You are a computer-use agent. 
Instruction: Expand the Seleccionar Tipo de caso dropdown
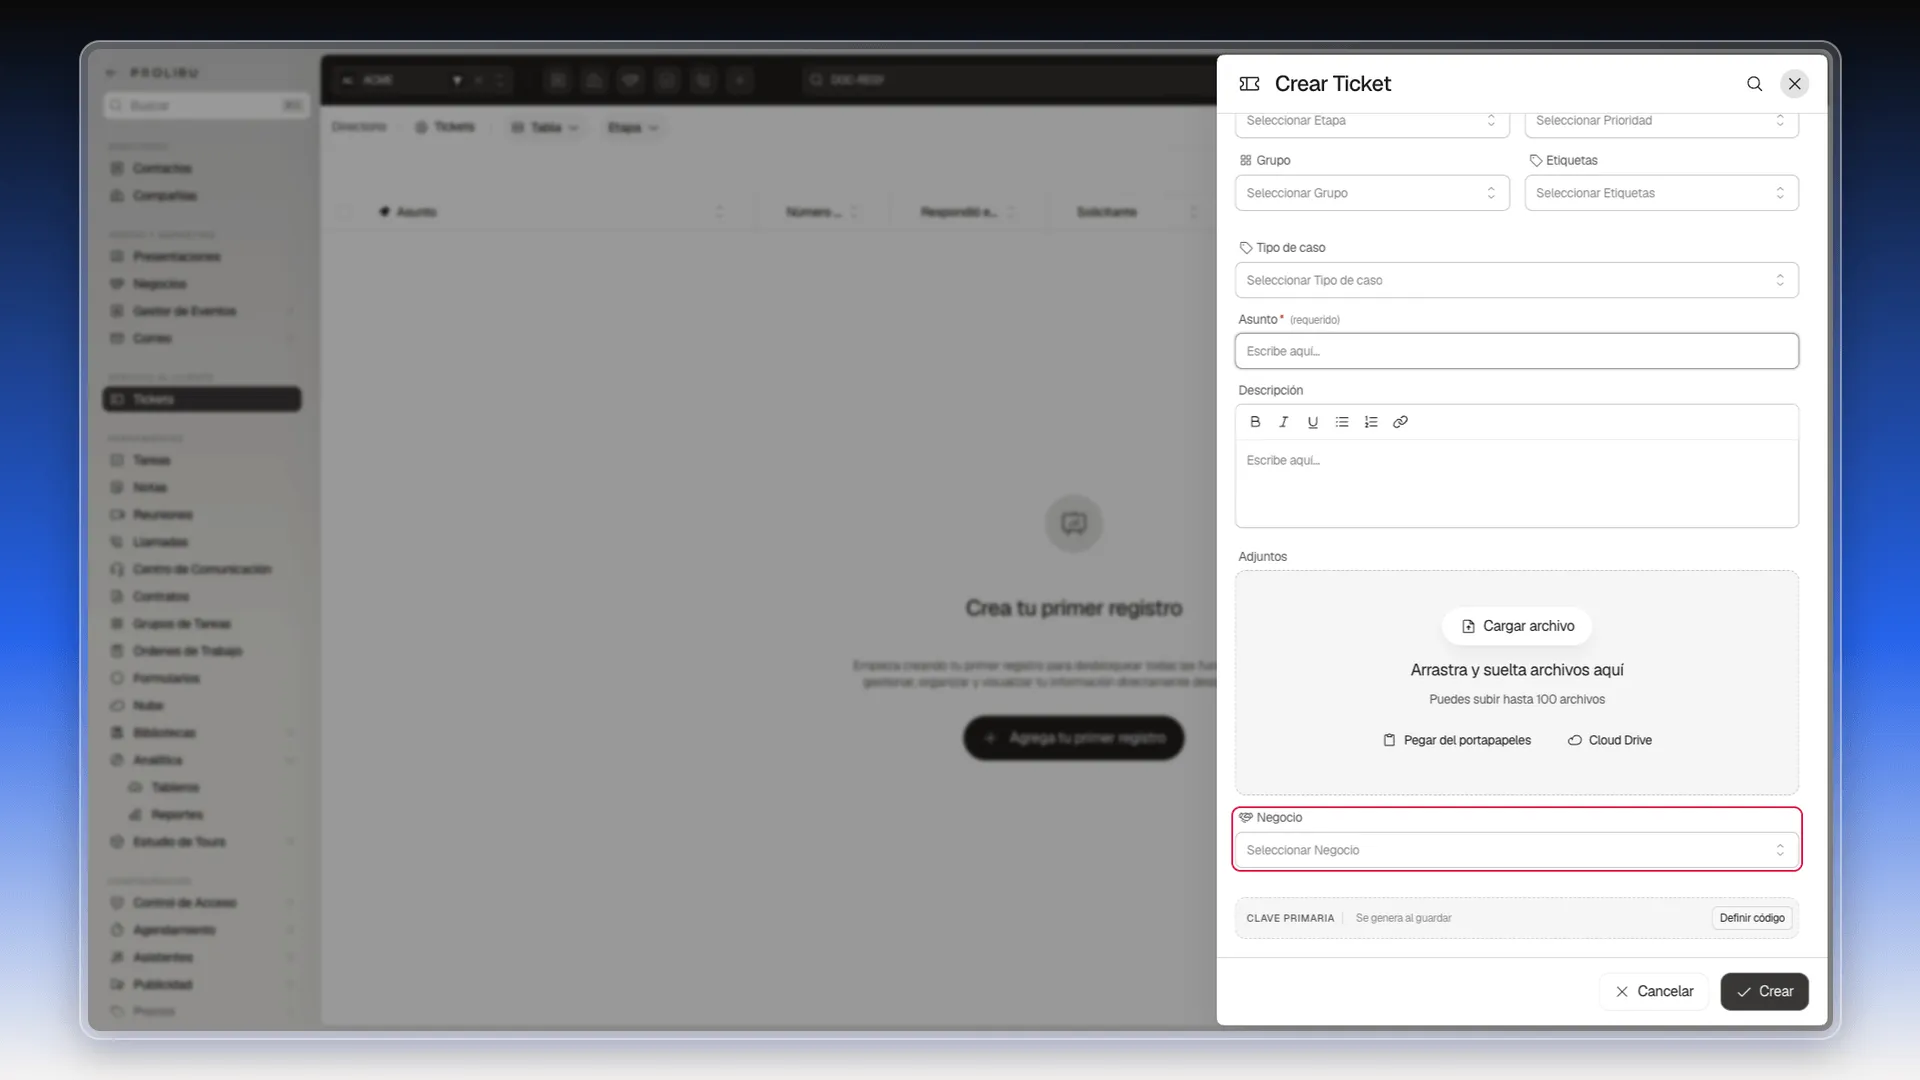point(1516,280)
